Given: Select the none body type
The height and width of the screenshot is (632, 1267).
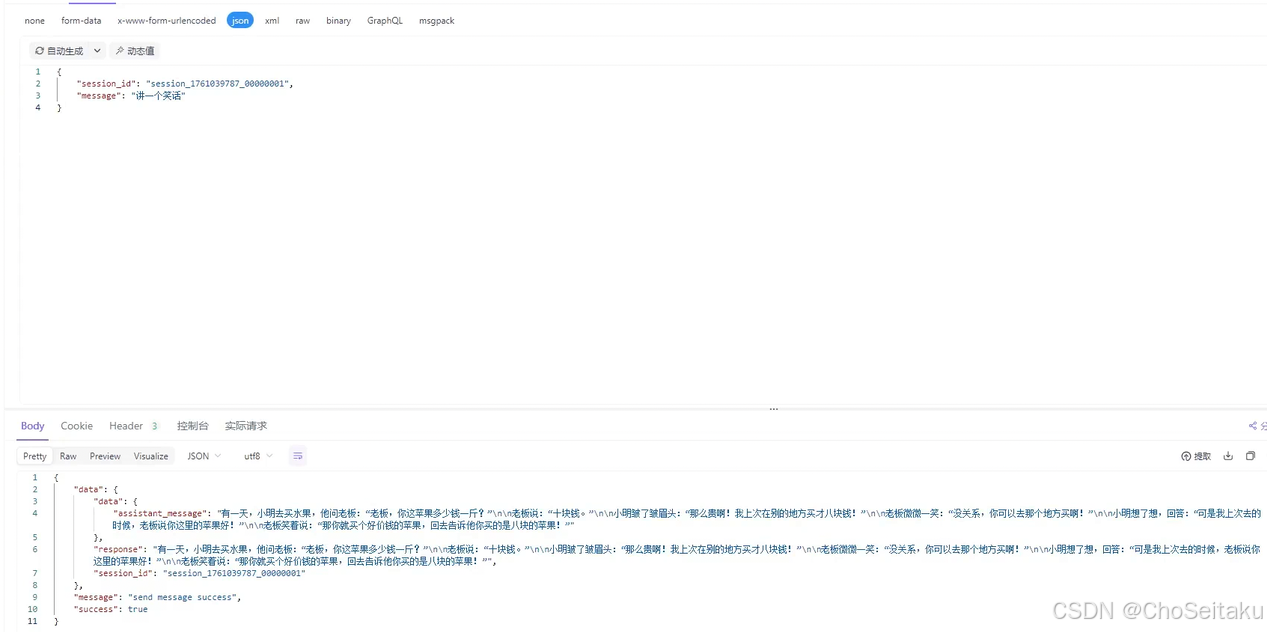Looking at the screenshot, I should pos(35,20).
